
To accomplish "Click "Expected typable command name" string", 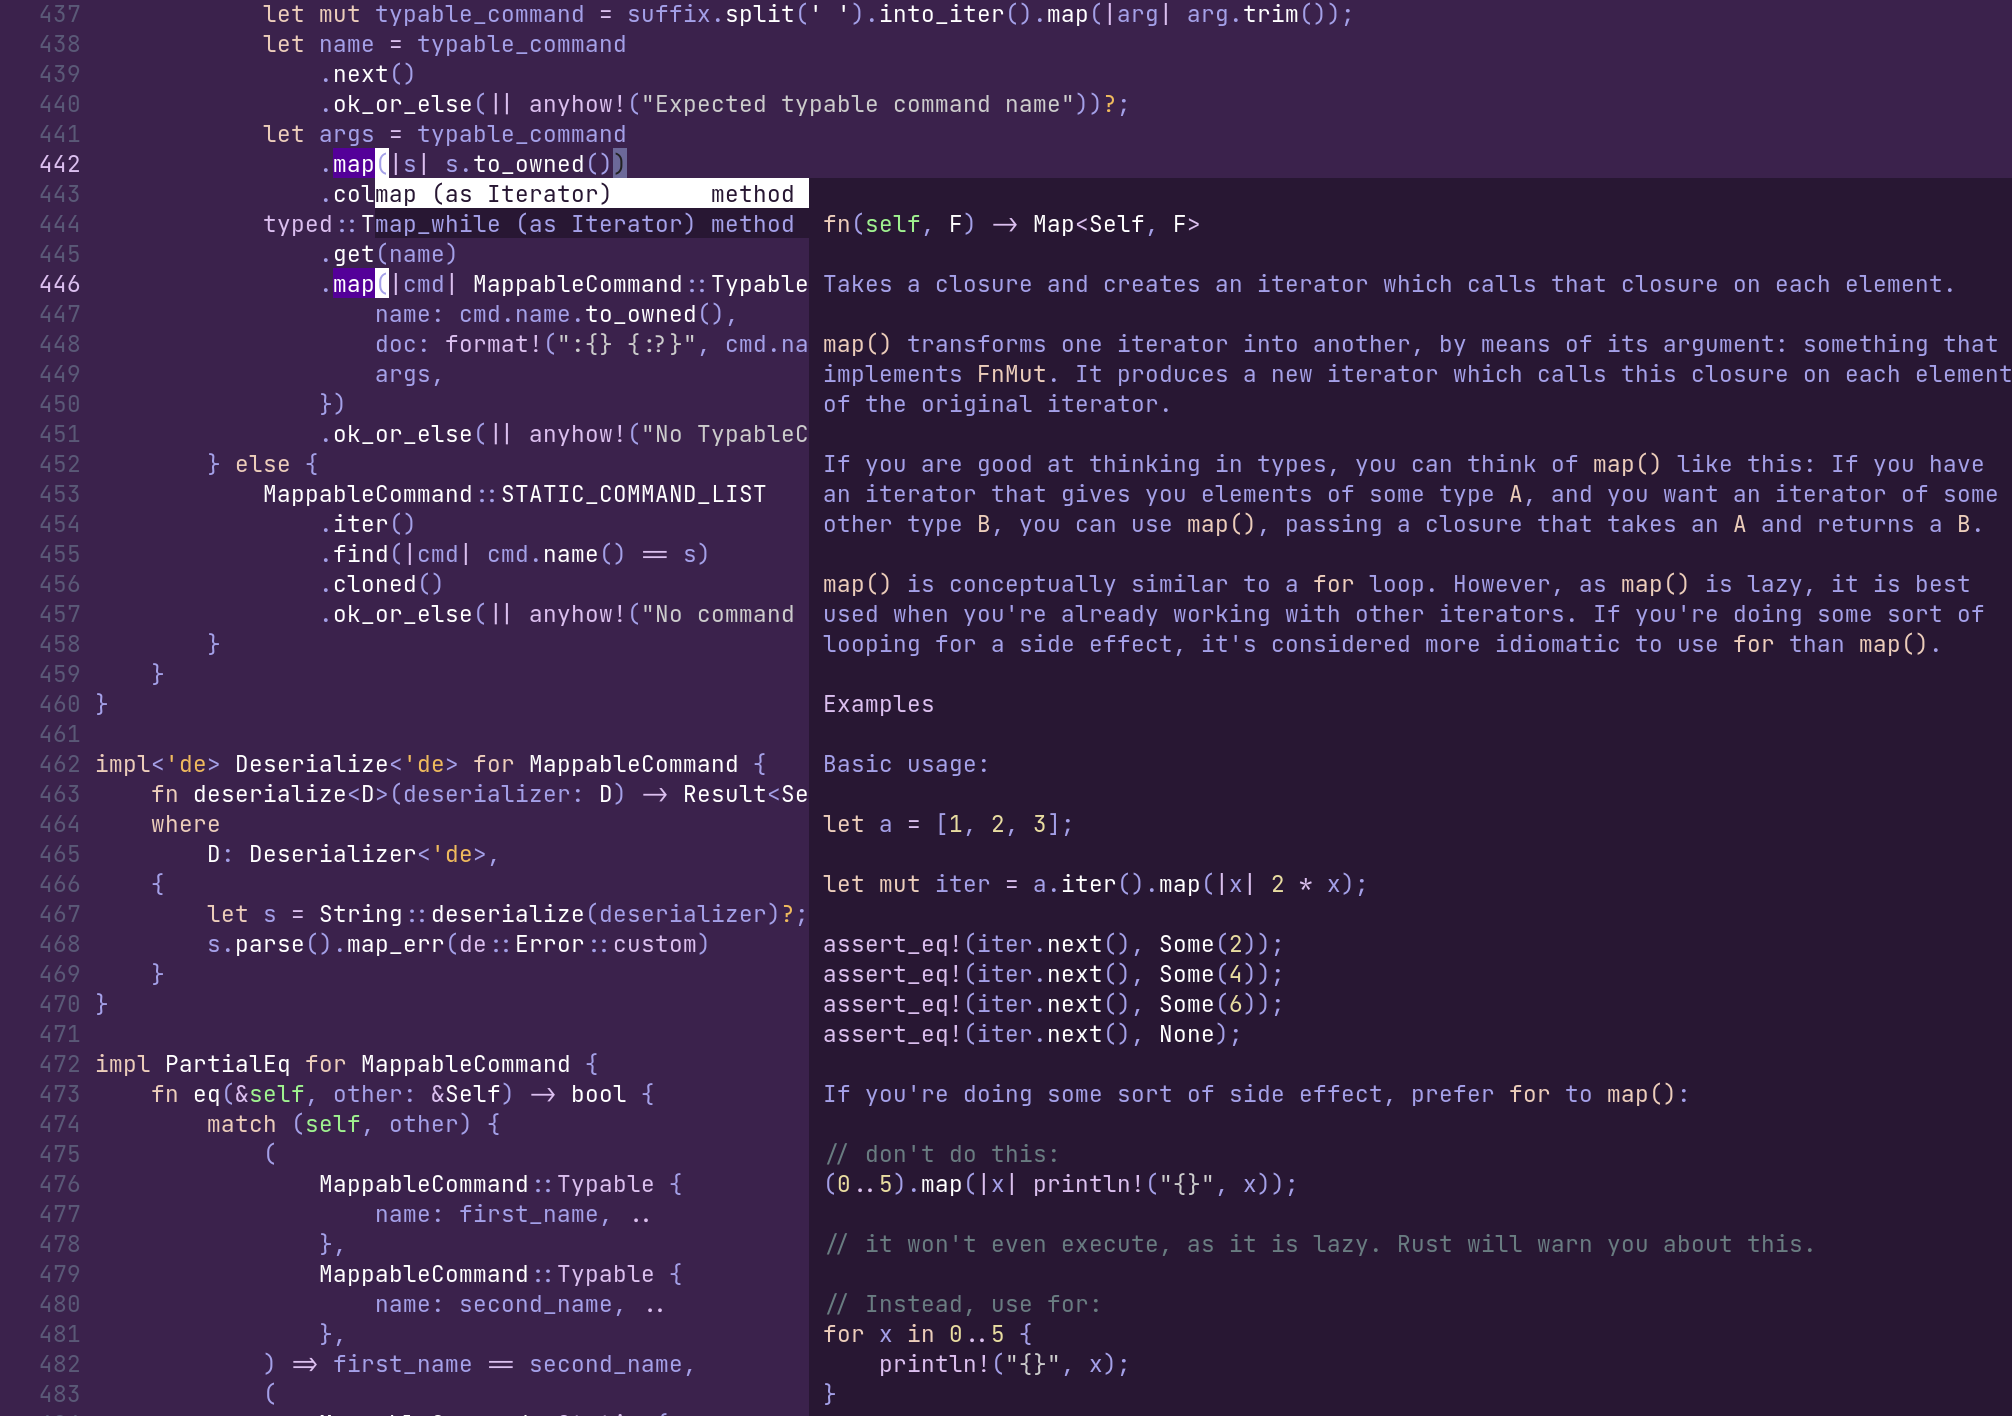I will 858,104.
